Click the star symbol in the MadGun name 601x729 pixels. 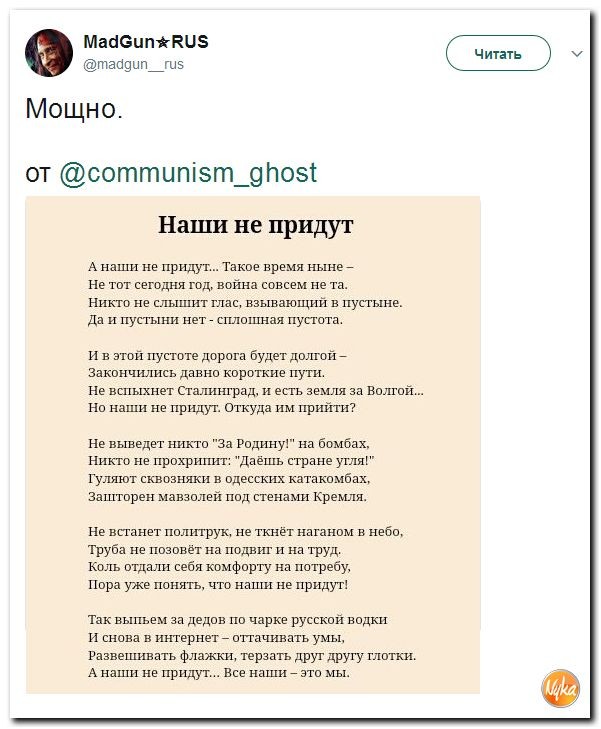[162, 43]
